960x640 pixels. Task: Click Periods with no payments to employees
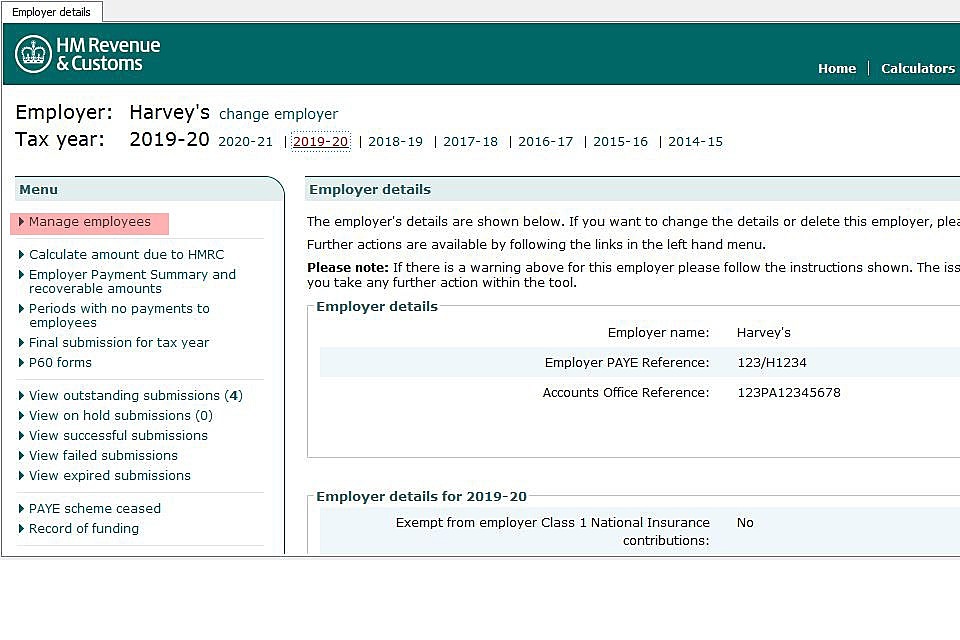tap(119, 315)
